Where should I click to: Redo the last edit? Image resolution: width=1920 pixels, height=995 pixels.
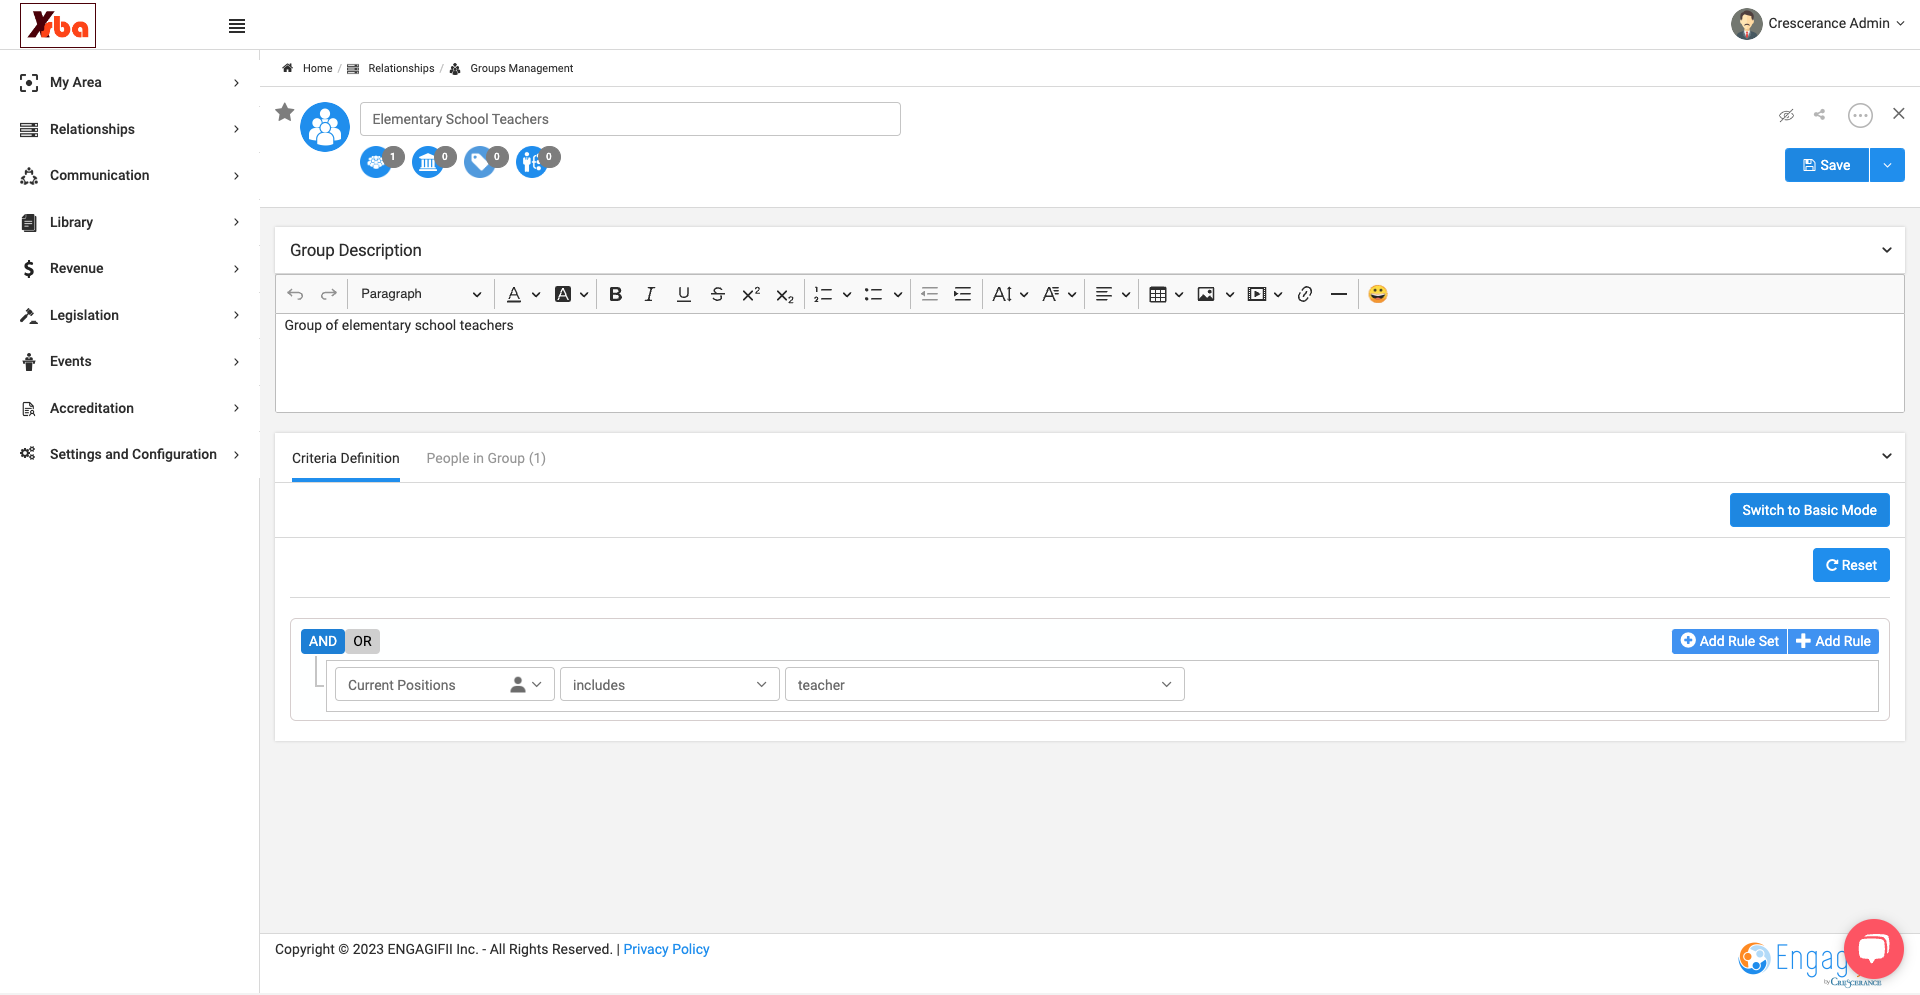(x=329, y=294)
